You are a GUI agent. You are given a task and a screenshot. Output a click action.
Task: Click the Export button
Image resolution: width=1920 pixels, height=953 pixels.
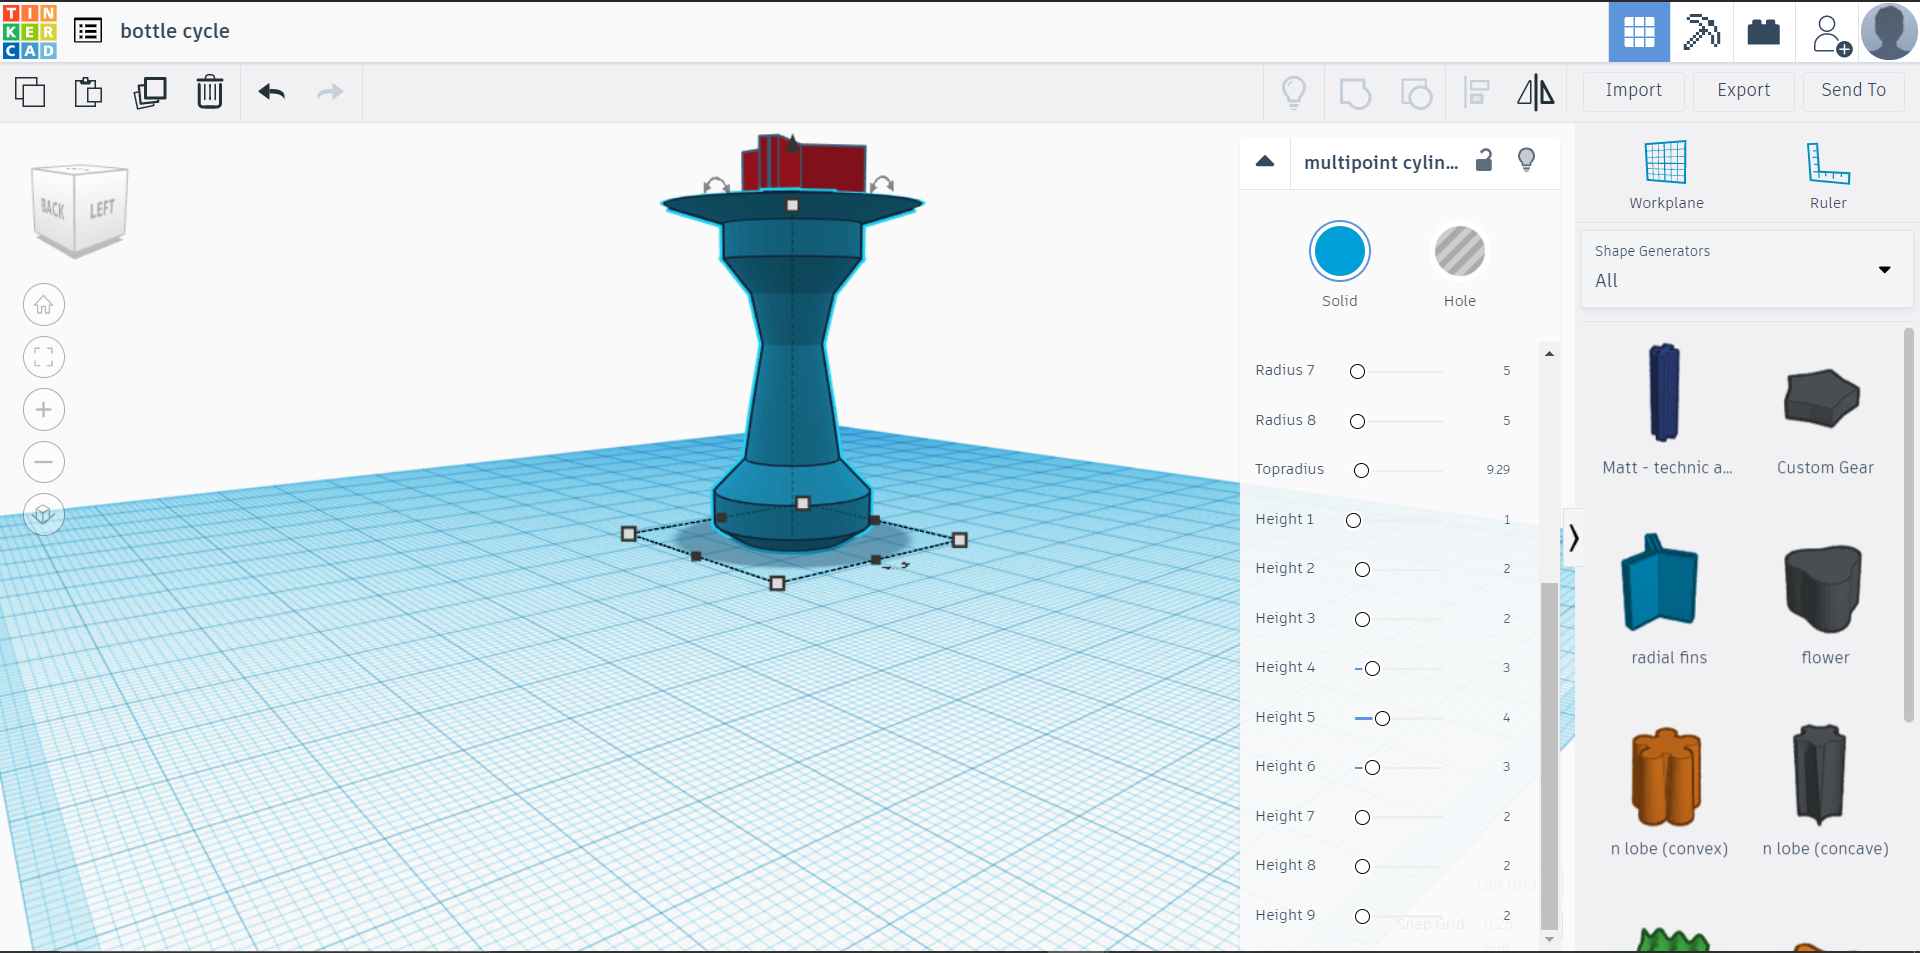pos(1742,90)
